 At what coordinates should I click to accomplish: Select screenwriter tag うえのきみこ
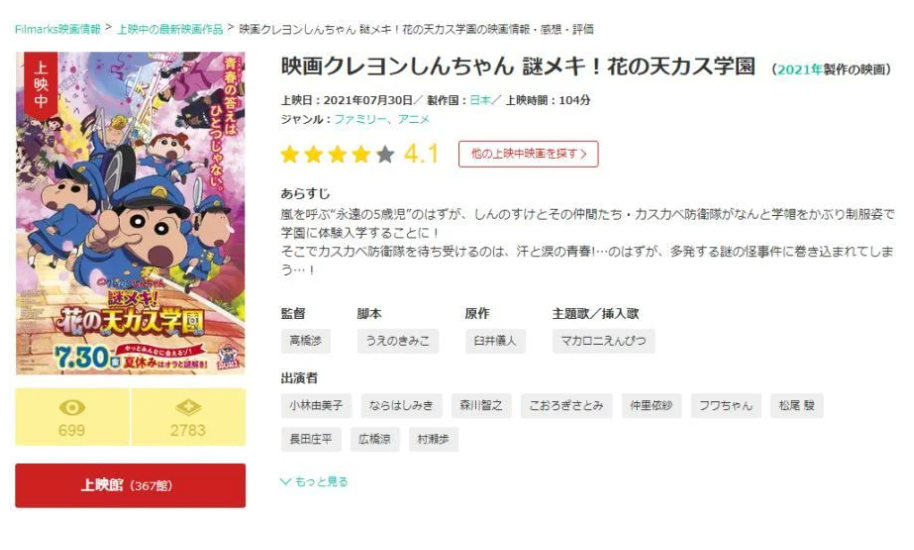398,341
